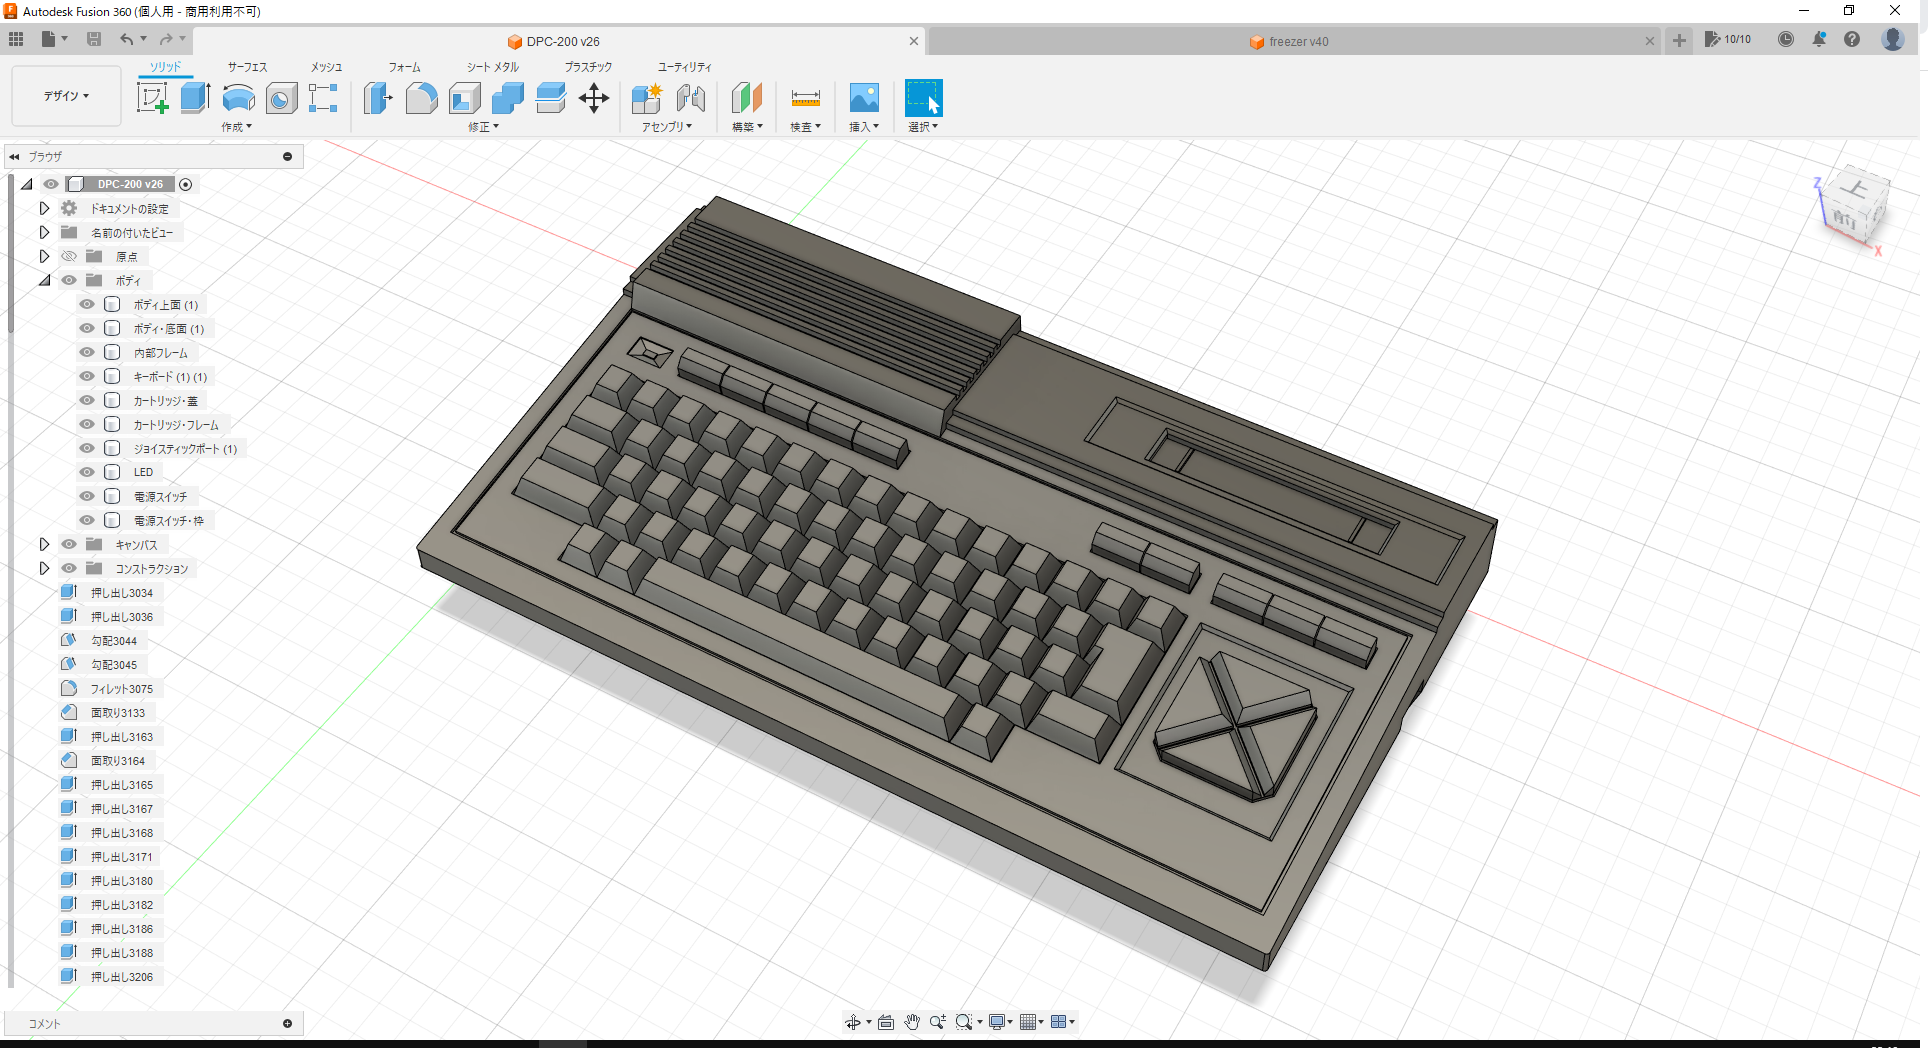Viewport: 1928px width, 1048px height.
Task: Hide the キーボード body via eye icon
Action: pyautogui.click(x=87, y=376)
